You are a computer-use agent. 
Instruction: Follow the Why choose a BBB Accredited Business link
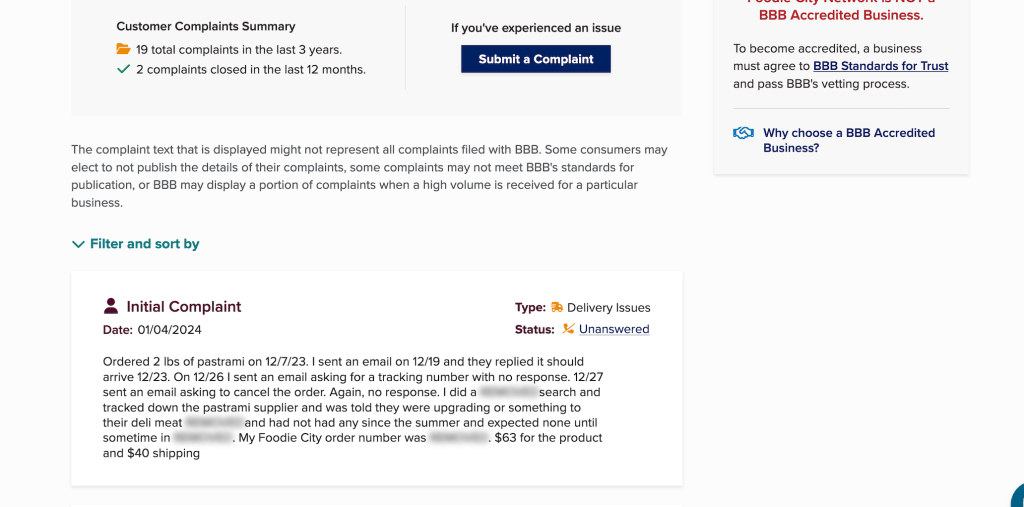[848, 140]
